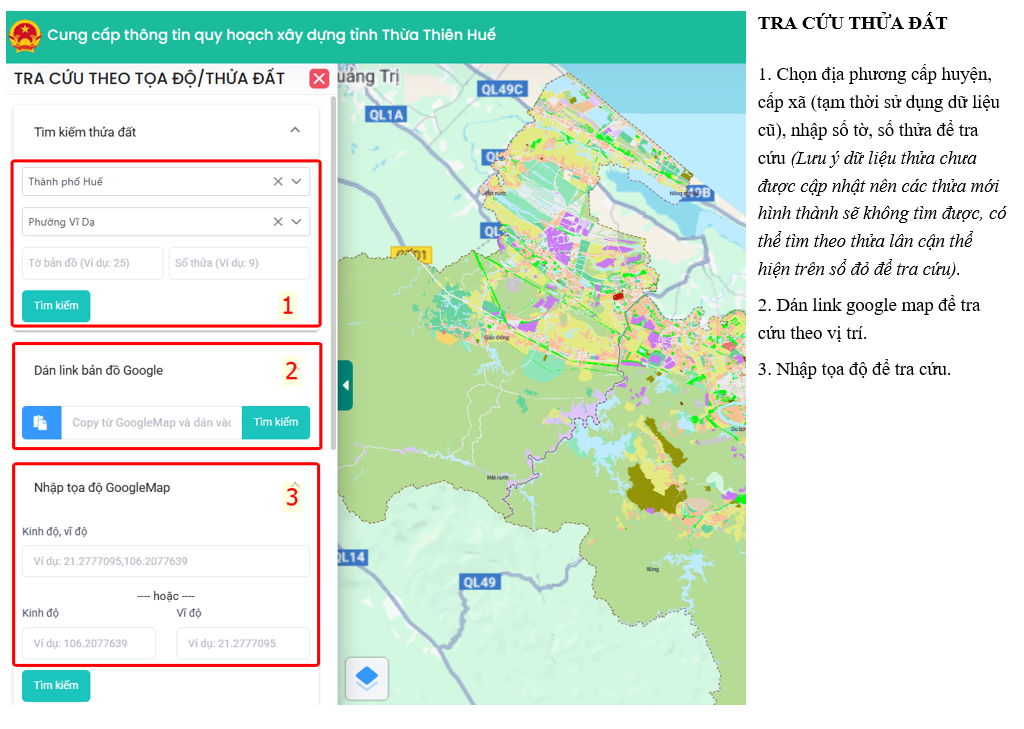Click the Vĩ độ latitude field
The height and width of the screenshot is (729, 1024).
243,643
